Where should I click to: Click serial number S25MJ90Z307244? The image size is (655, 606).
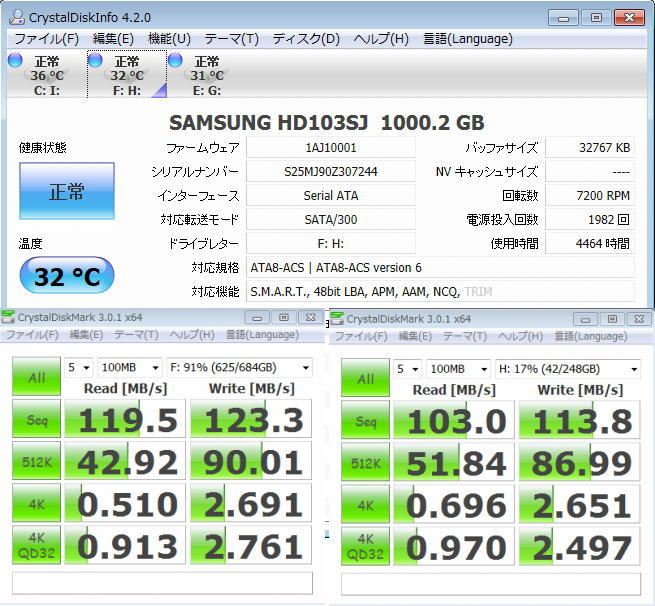[331, 171]
